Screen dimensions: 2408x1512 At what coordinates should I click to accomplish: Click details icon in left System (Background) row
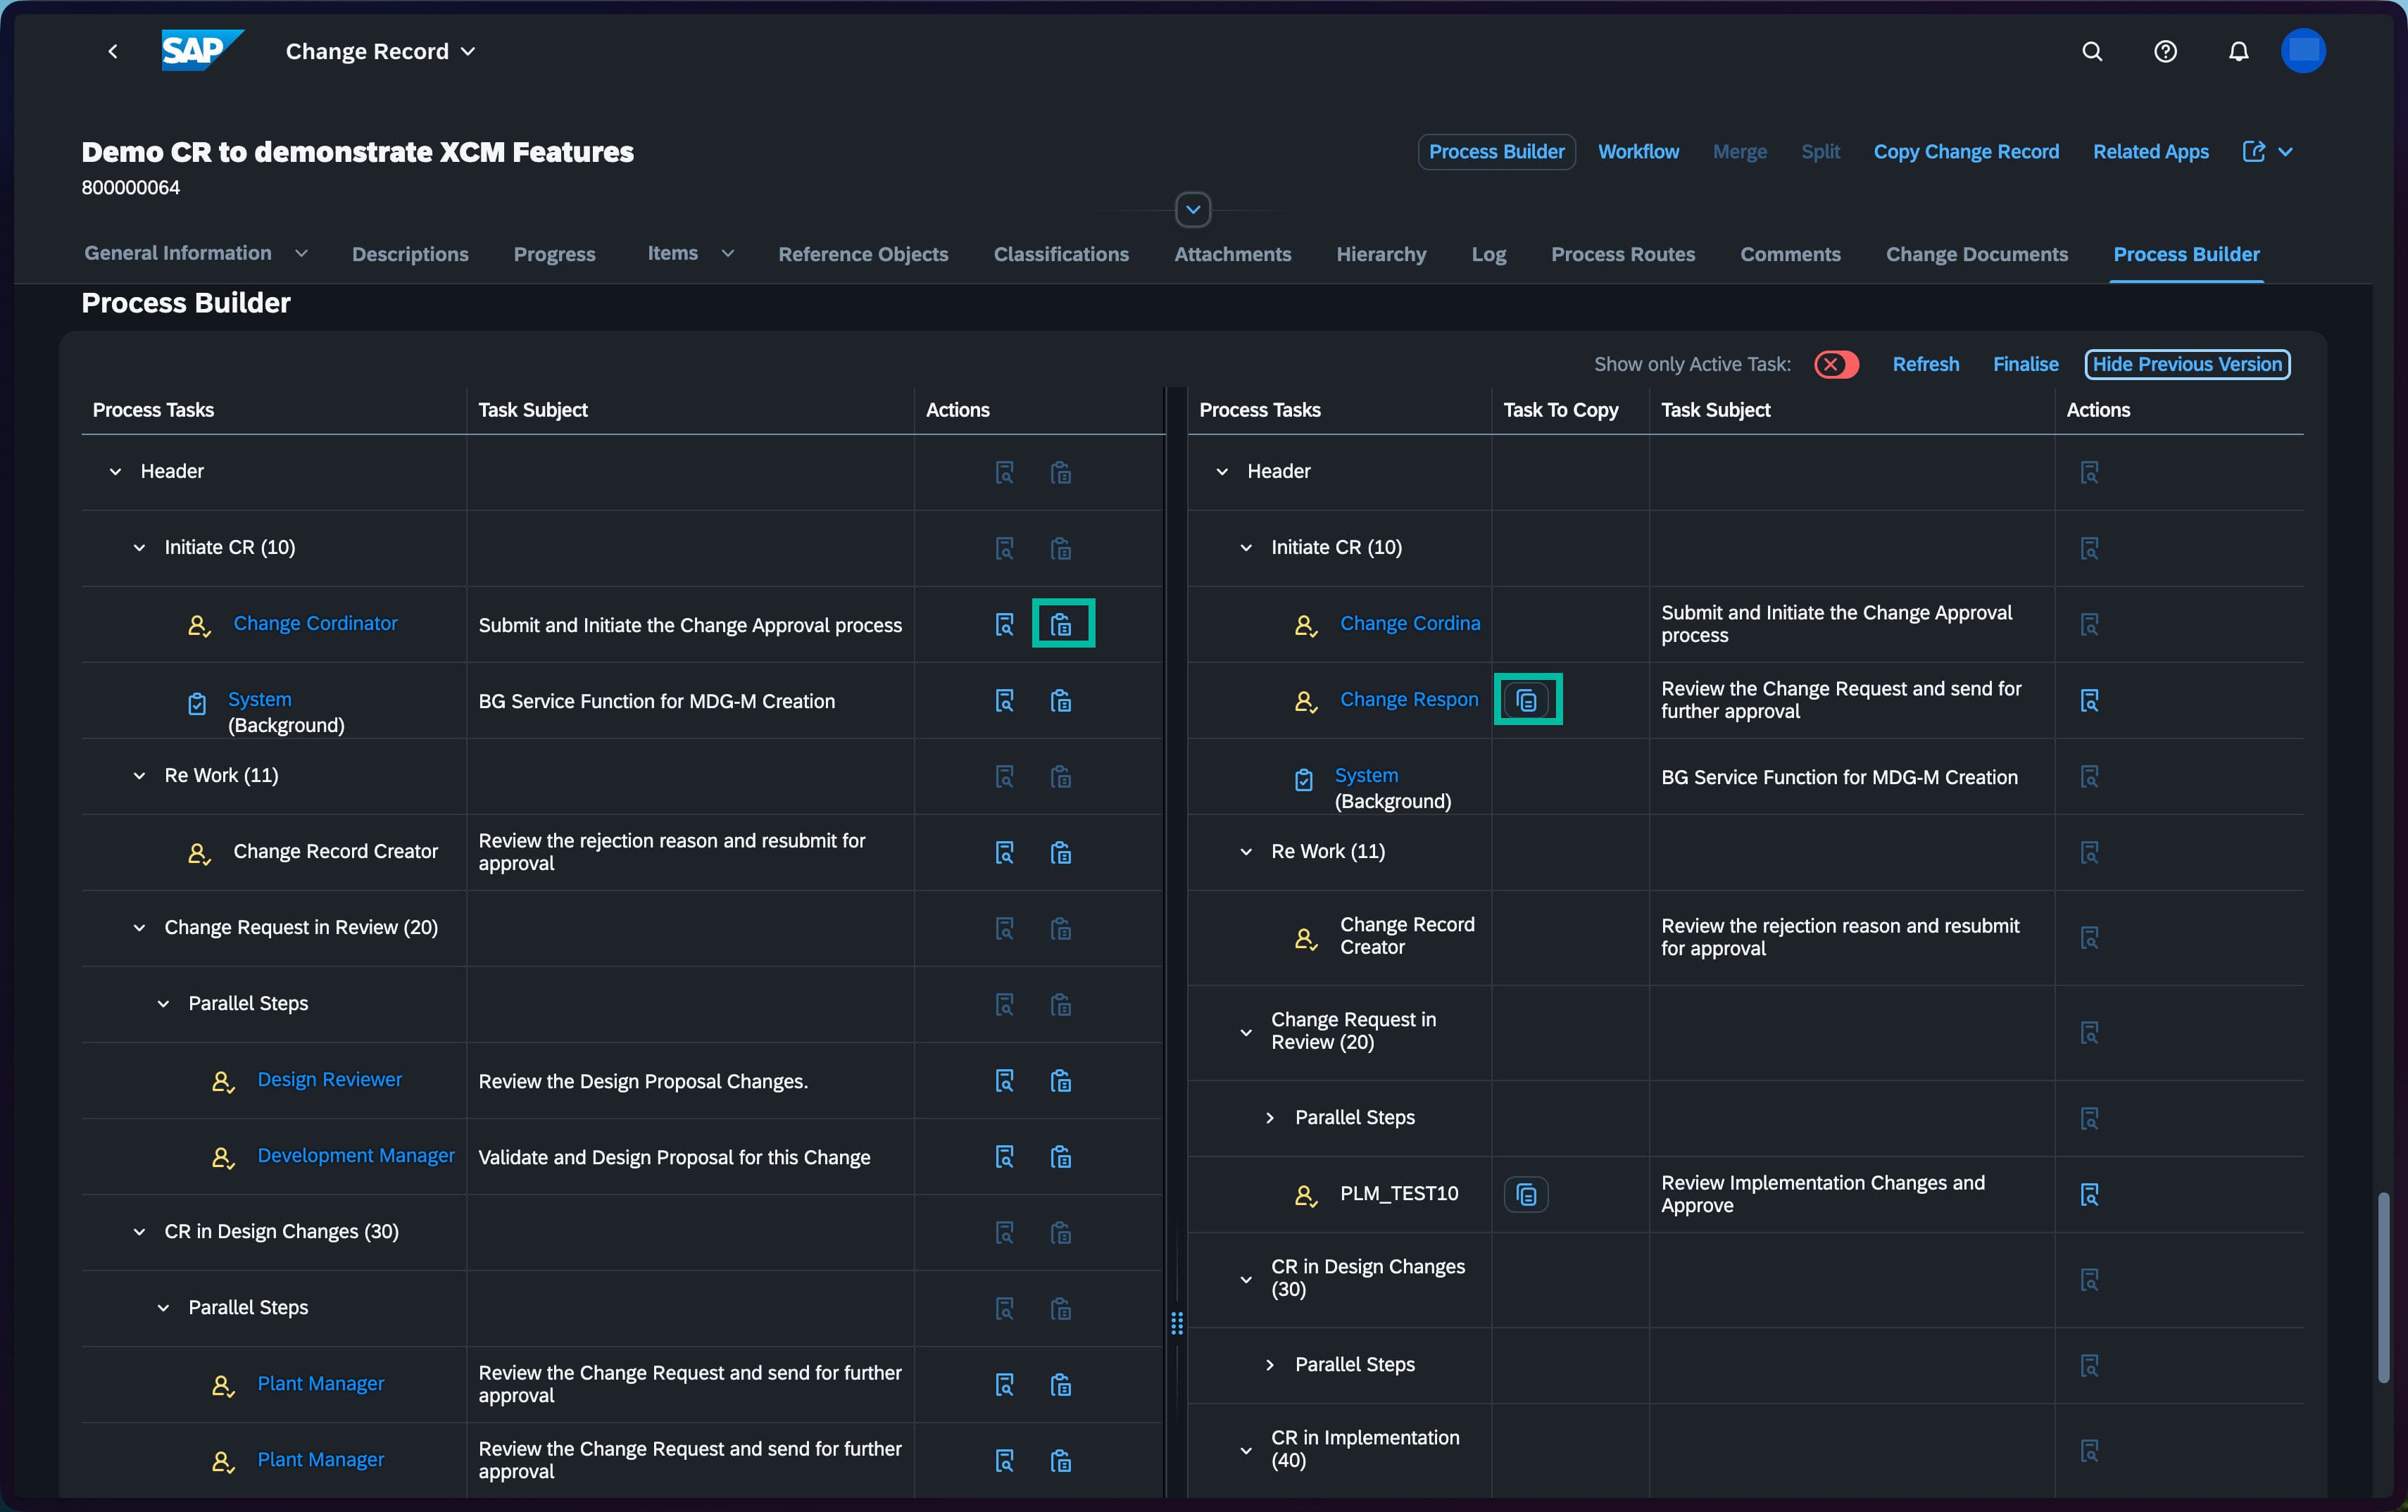tap(1005, 700)
